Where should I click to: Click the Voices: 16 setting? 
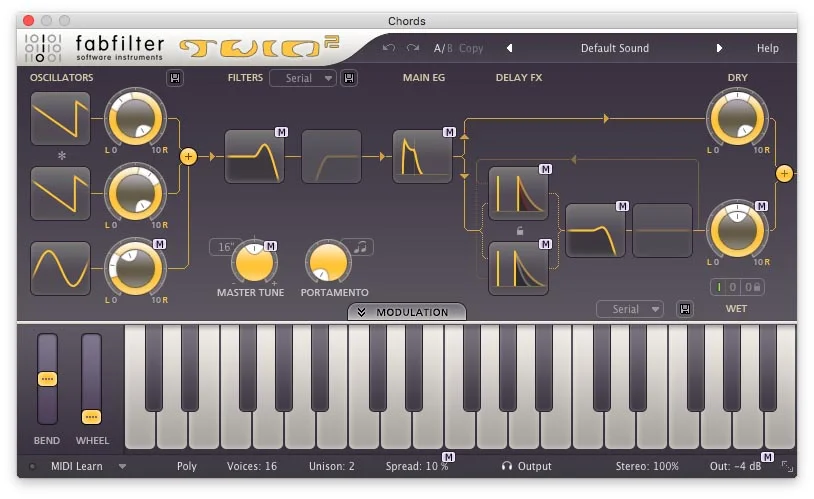tap(252, 466)
